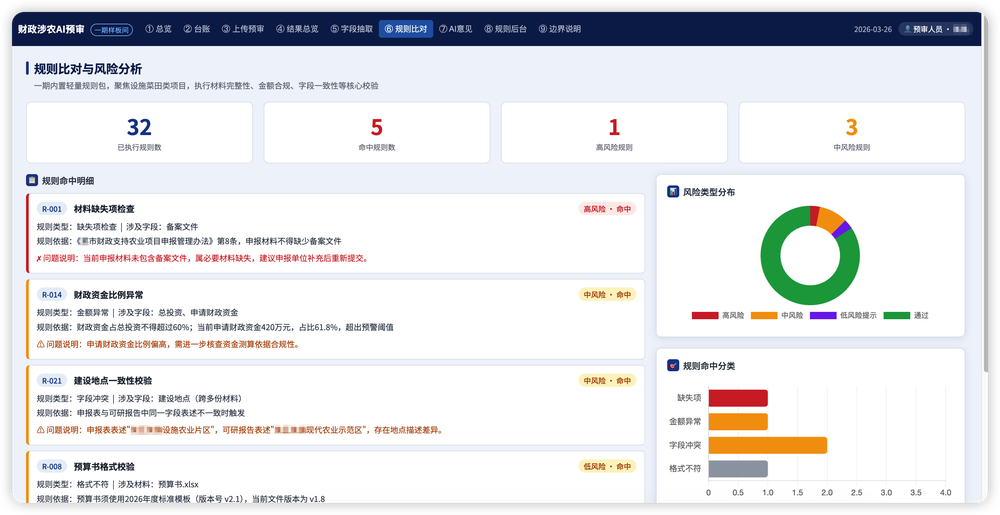This screenshot has height=515, width=1000.
Task: Click the 缺失项 red bar
Action: point(738,398)
